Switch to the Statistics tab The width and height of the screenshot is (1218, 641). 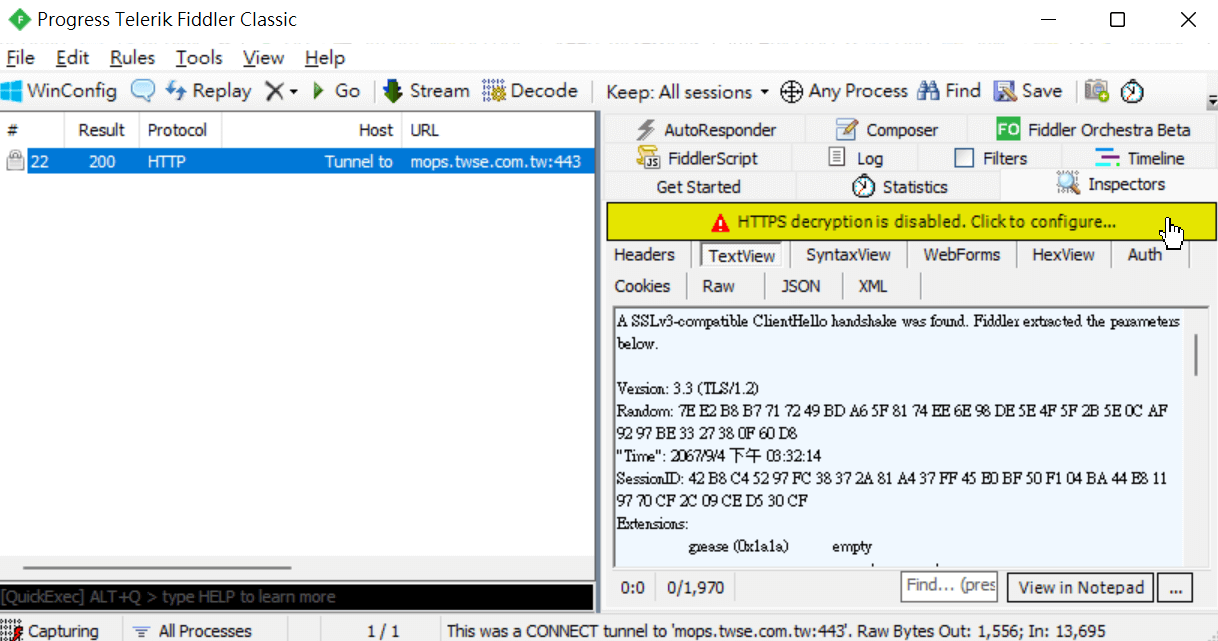899,186
